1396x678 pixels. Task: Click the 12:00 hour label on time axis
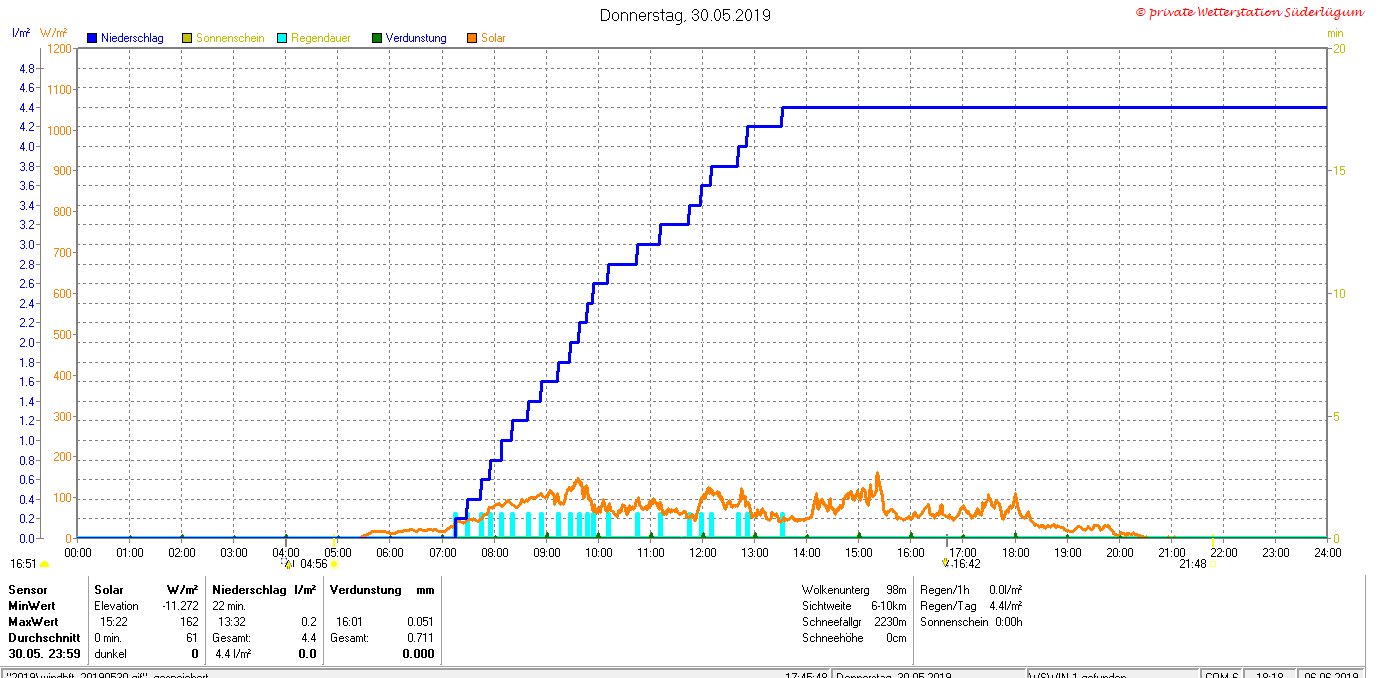click(x=703, y=552)
